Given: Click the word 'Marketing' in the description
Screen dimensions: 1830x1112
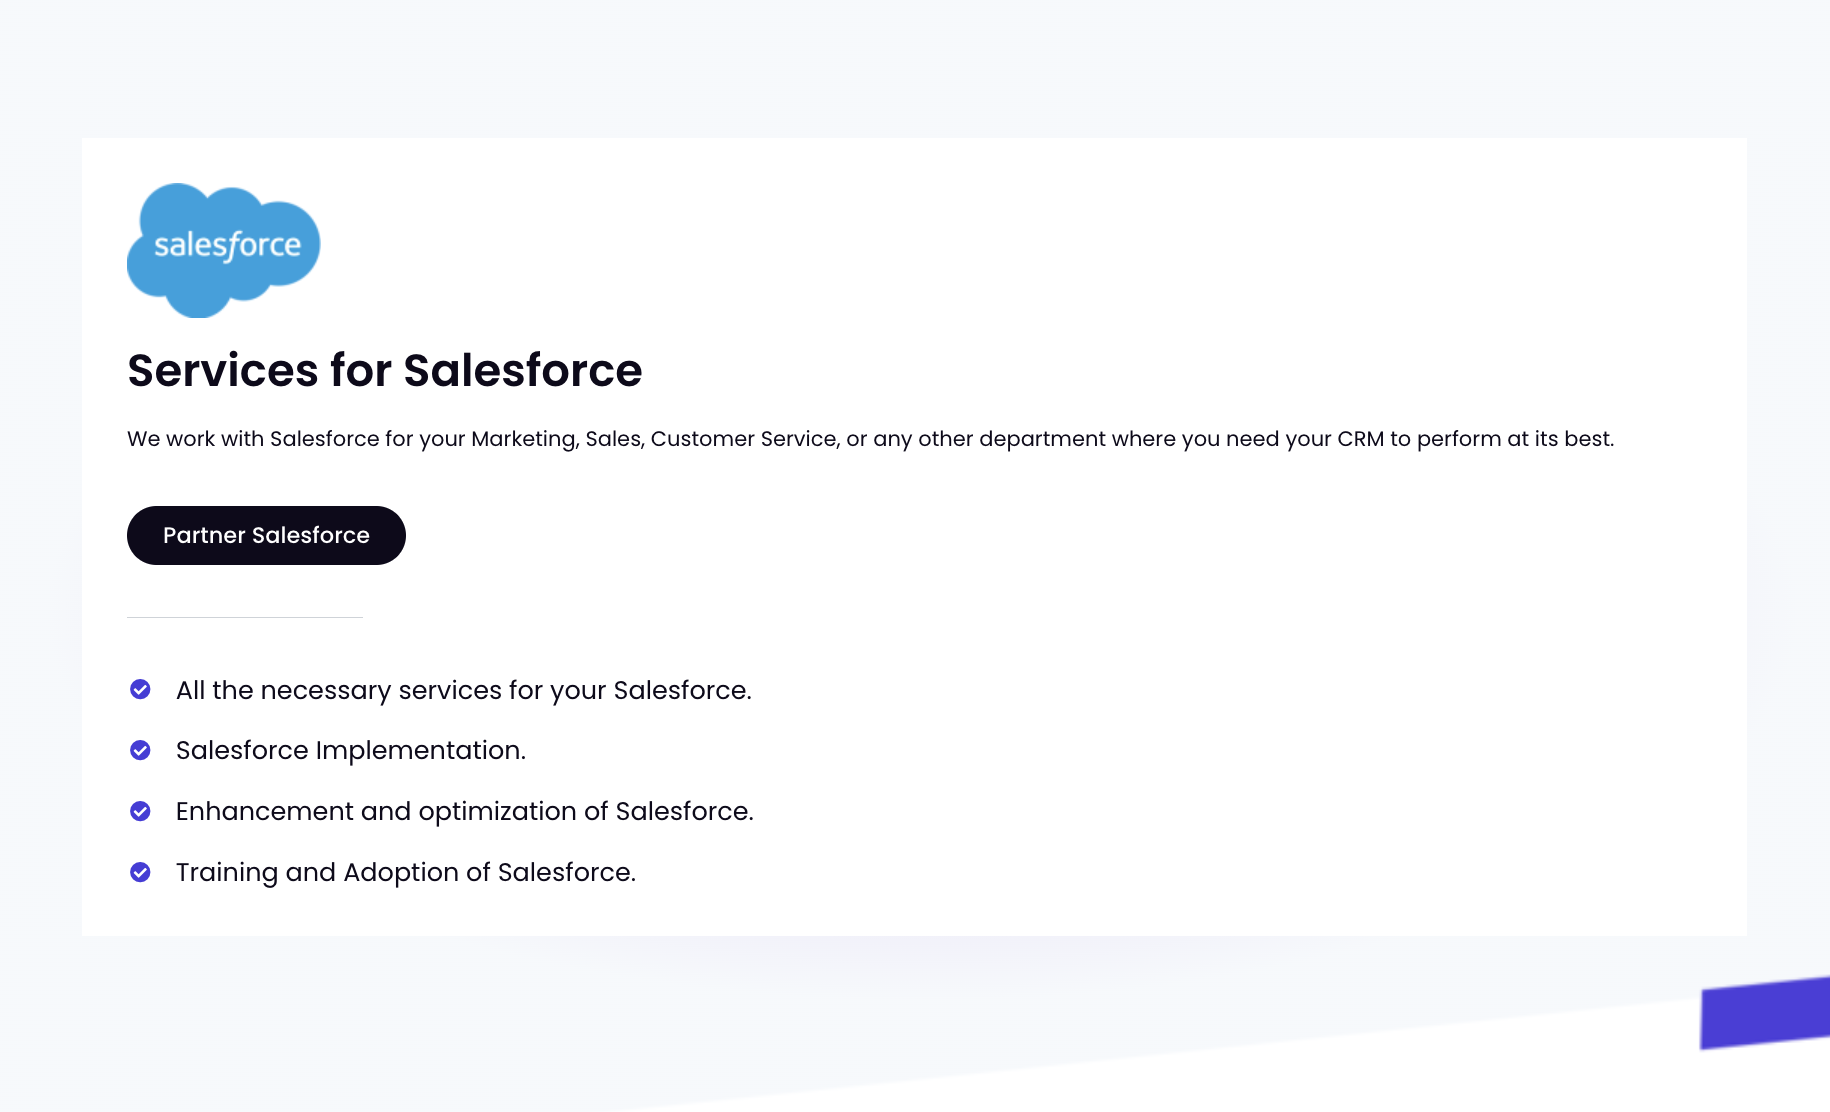Looking at the screenshot, I should coord(525,439).
